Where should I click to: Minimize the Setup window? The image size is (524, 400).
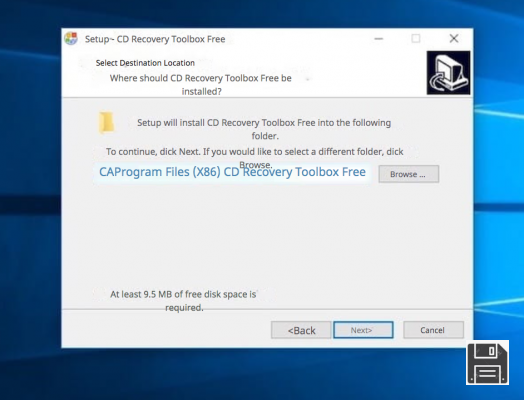point(378,39)
